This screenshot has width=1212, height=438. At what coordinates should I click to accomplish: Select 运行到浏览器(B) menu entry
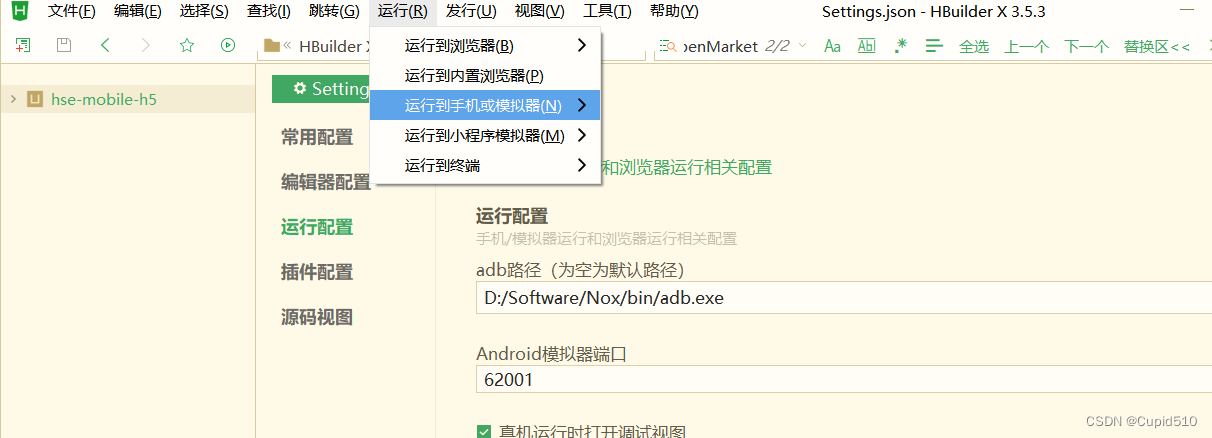(x=485, y=46)
